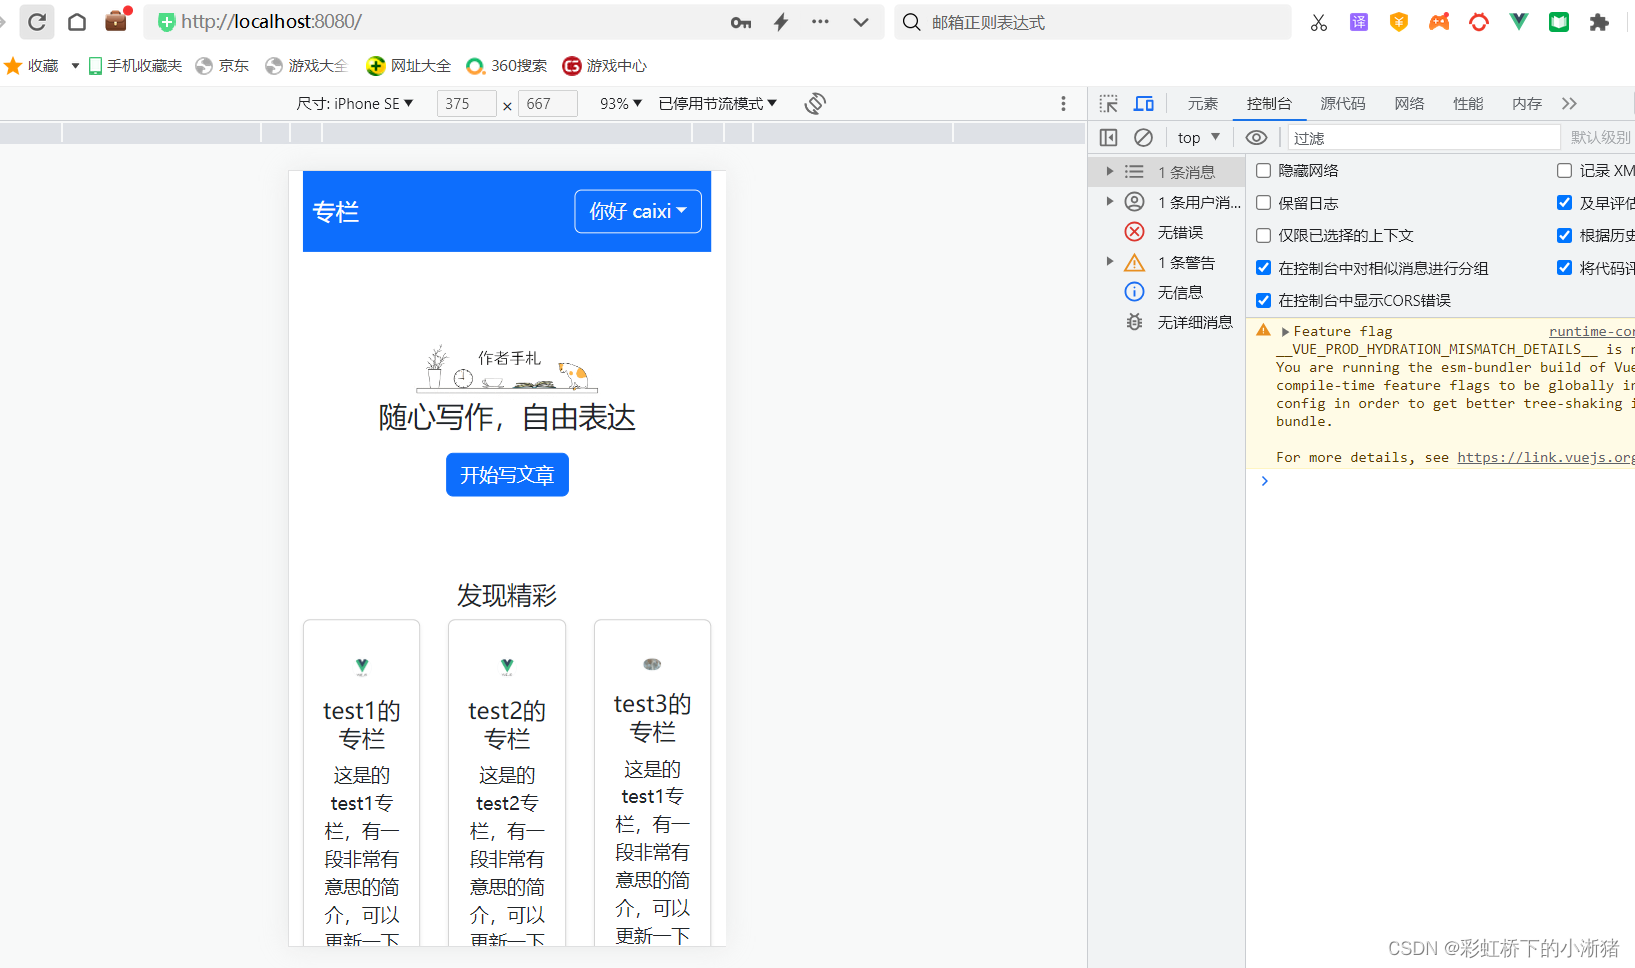
Task: Select the 1 条警告 warning filter icon
Action: point(1134,262)
